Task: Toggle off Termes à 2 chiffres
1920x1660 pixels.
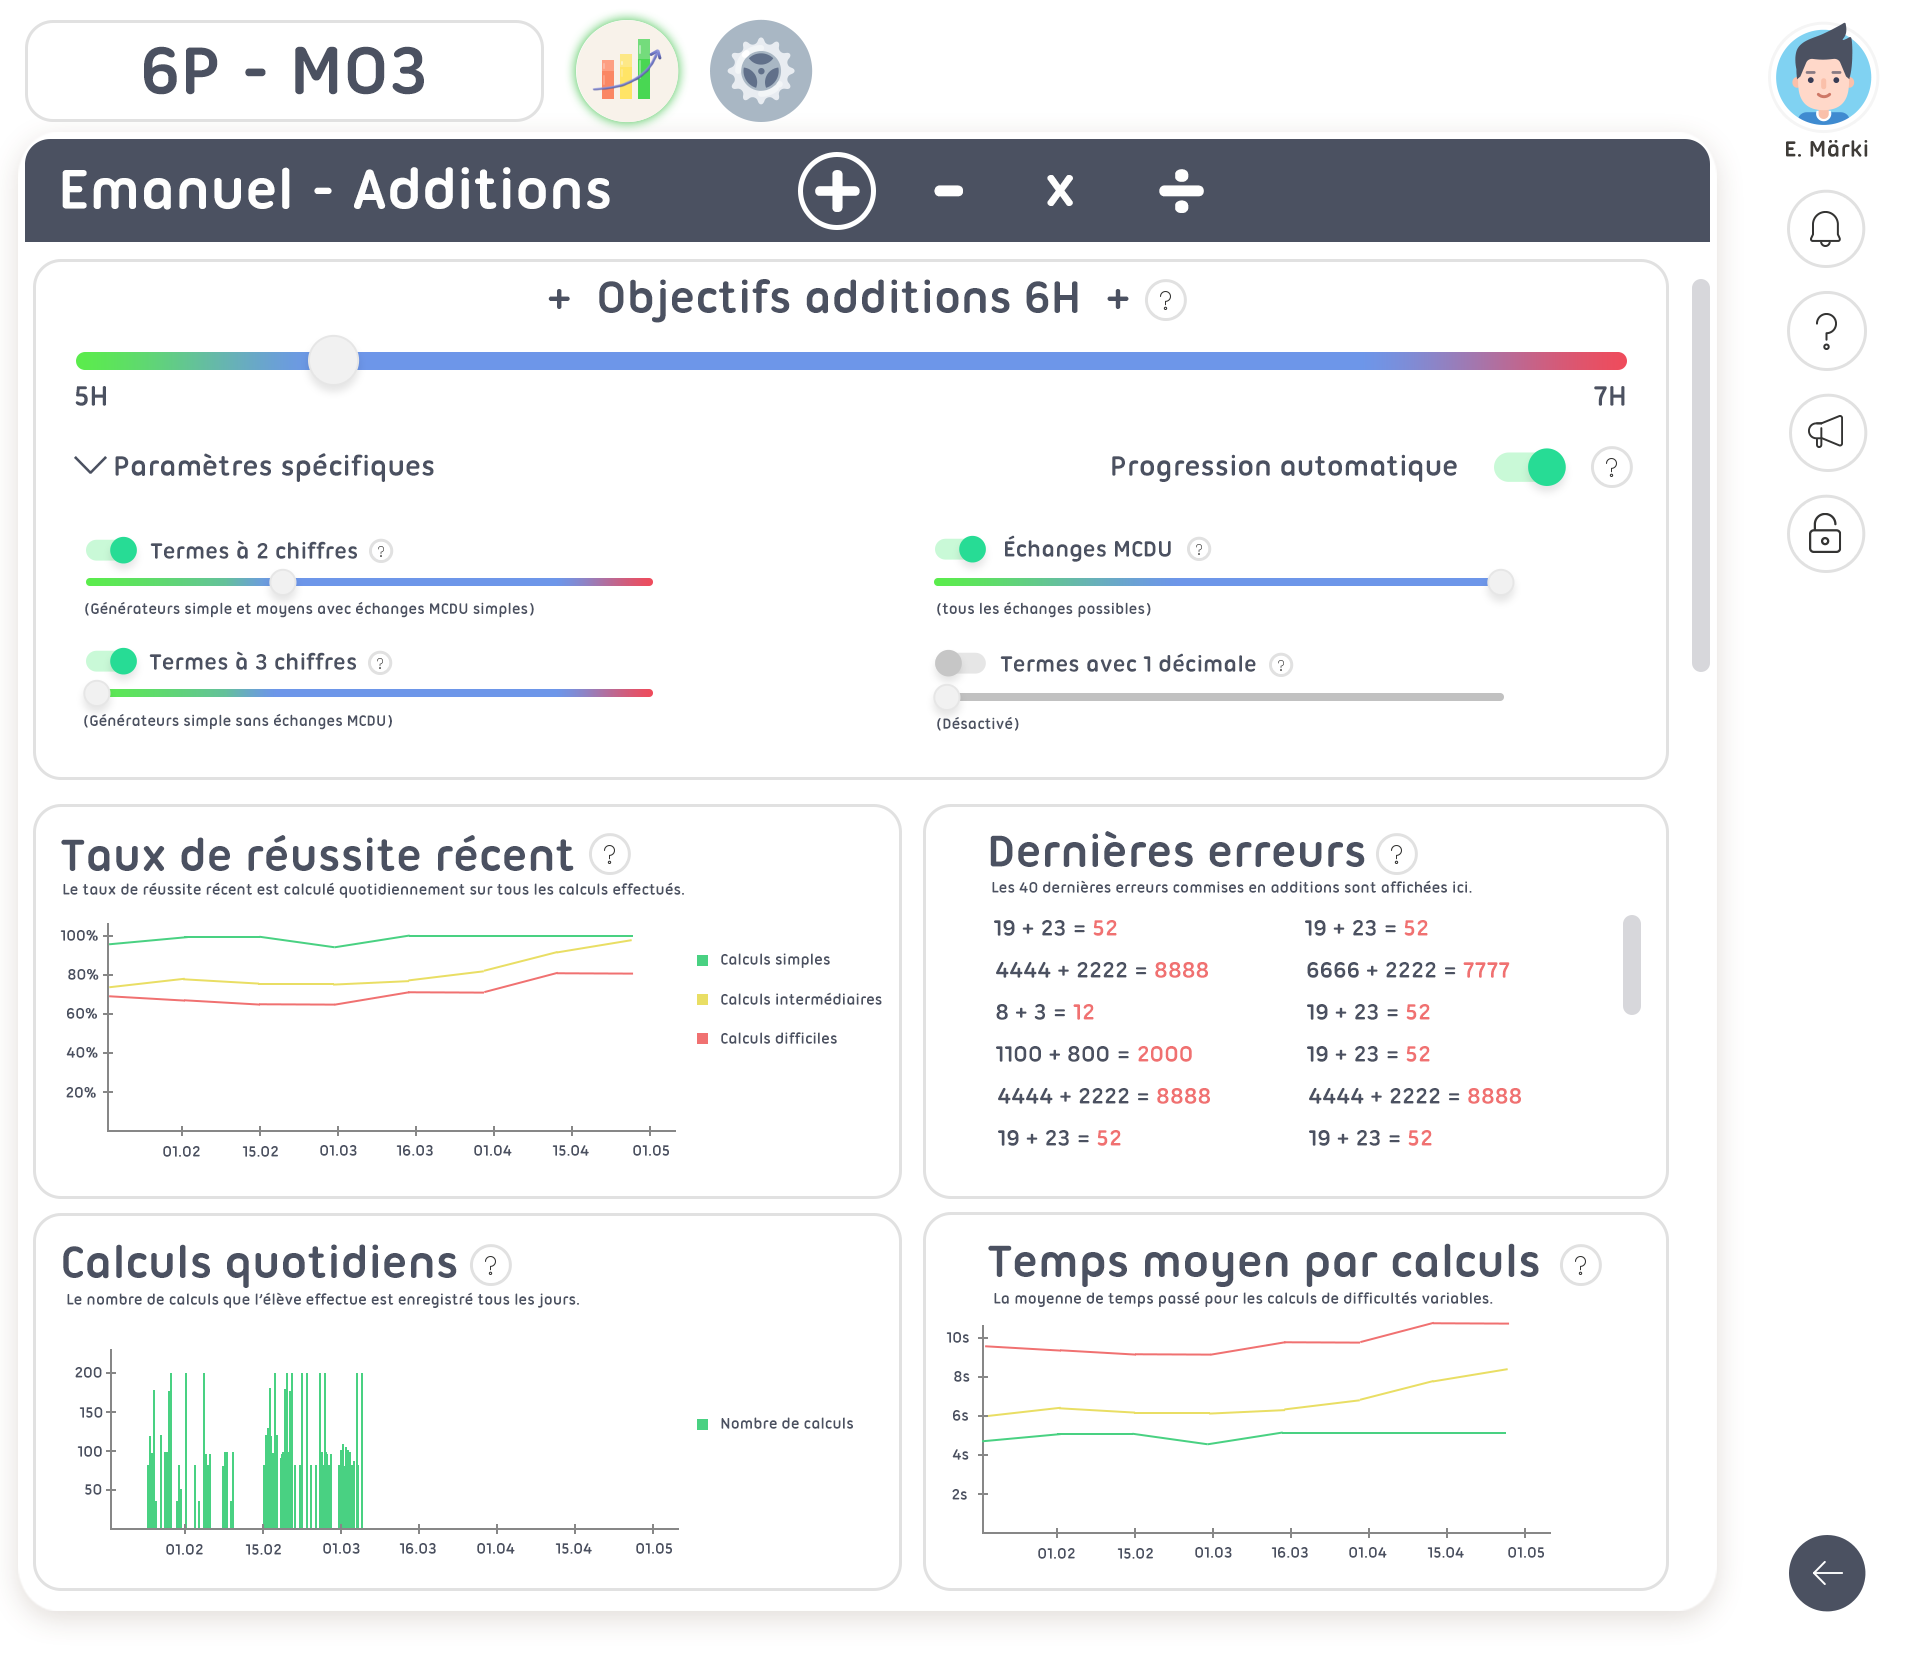Action: click(x=112, y=550)
